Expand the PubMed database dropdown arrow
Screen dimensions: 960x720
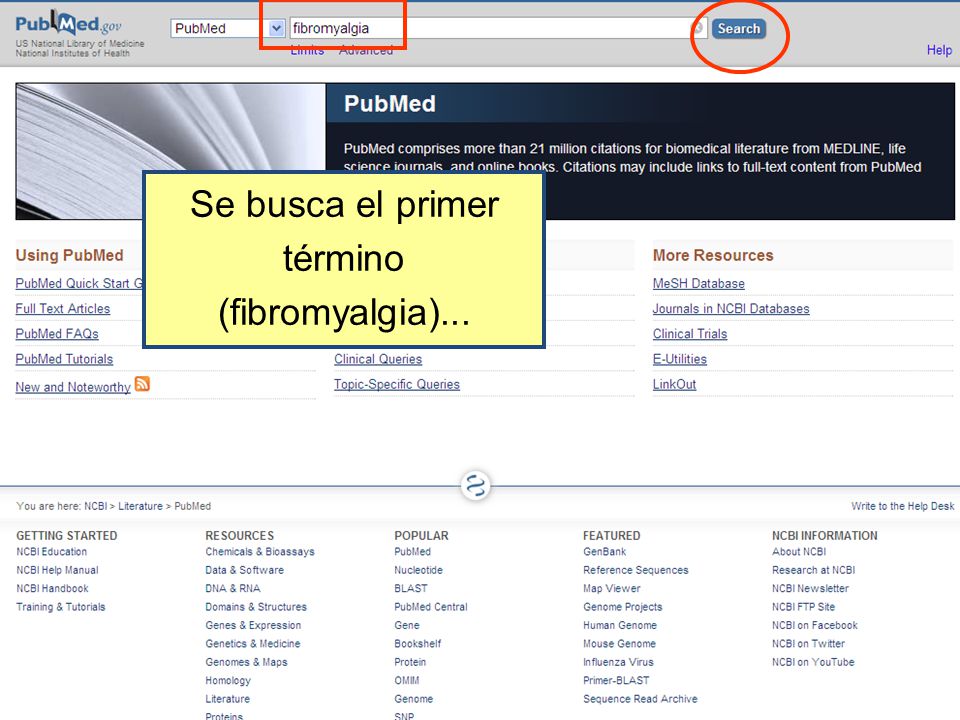[277, 28]
